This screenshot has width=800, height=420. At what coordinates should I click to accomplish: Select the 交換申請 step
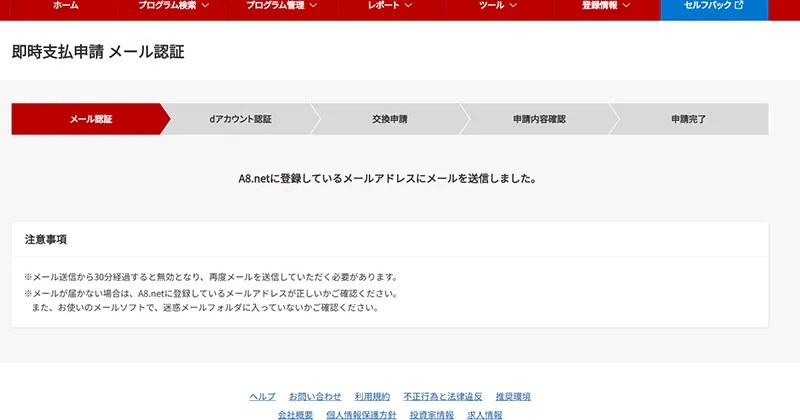(x=390, y=119)
